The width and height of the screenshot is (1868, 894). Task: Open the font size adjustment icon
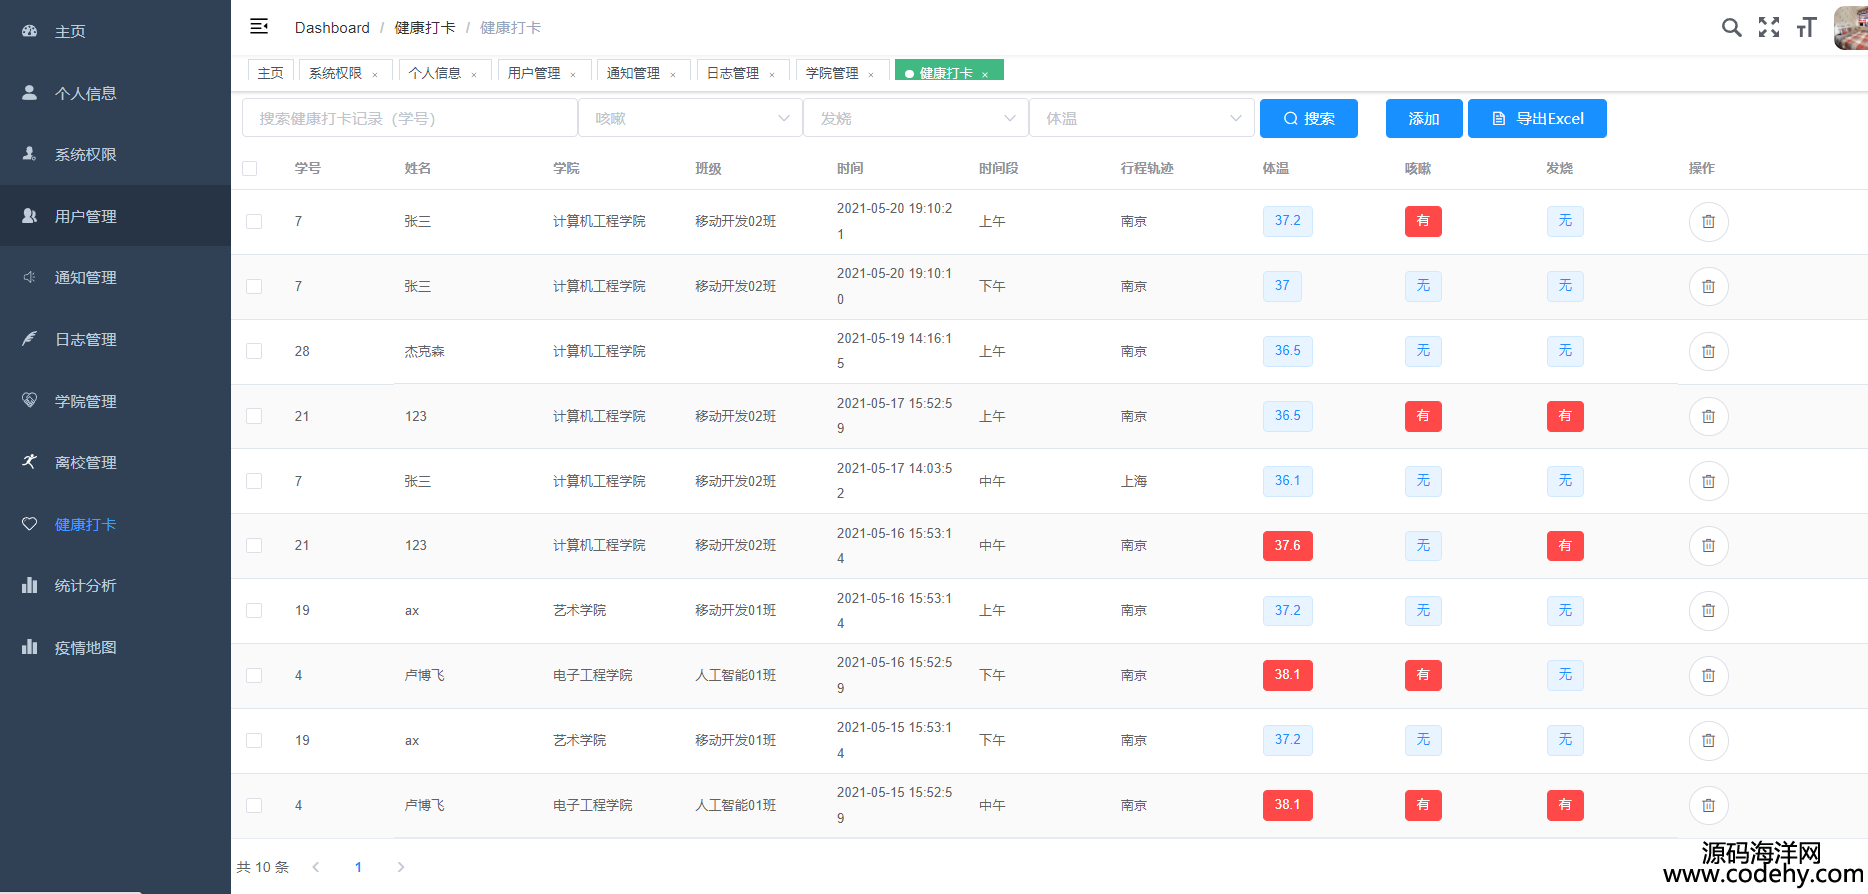point(1806,28)
